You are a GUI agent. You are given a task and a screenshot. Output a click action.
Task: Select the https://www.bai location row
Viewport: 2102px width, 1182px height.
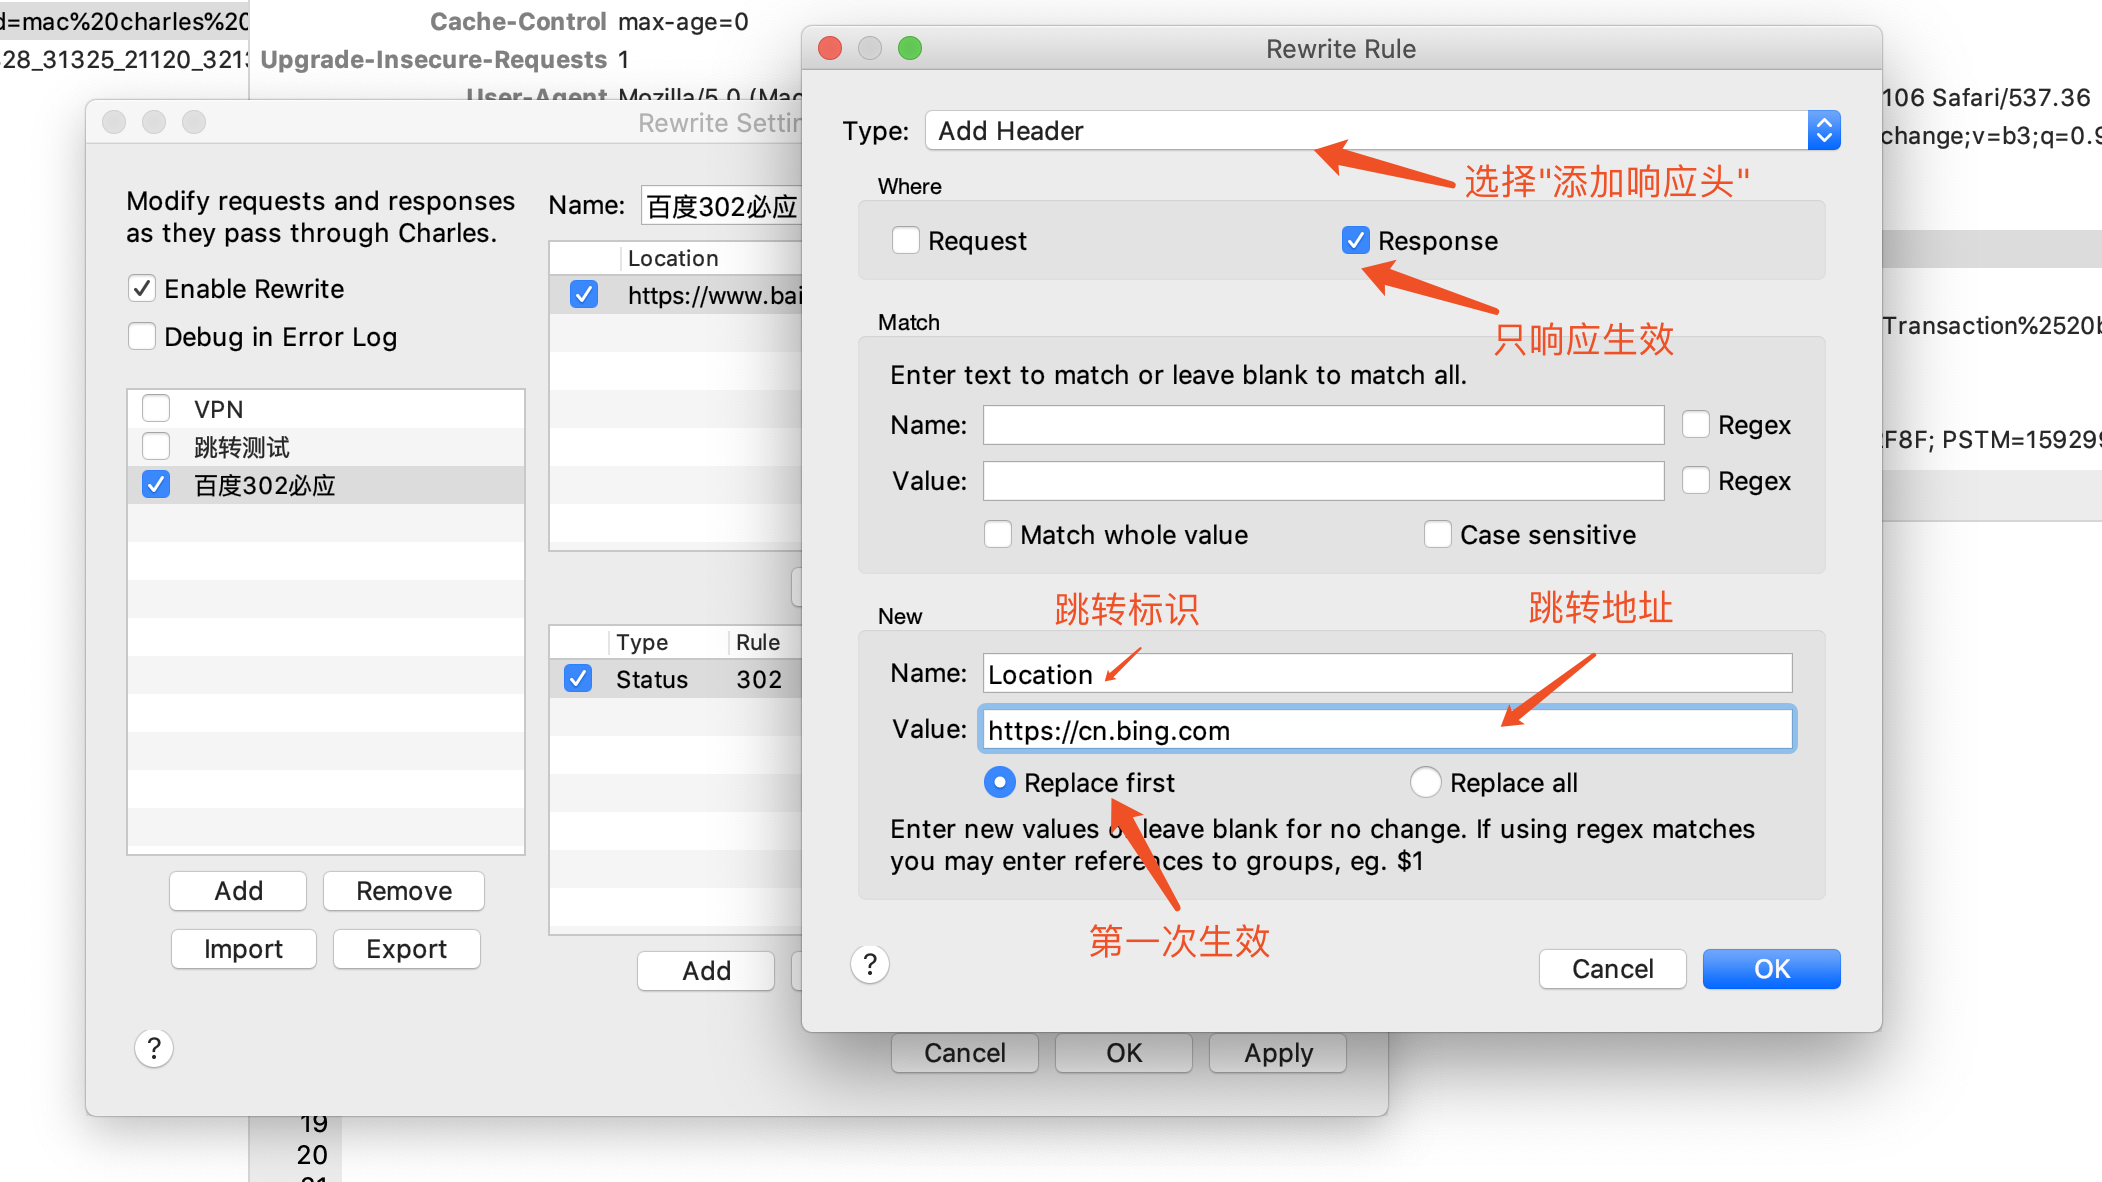[676, 295]
